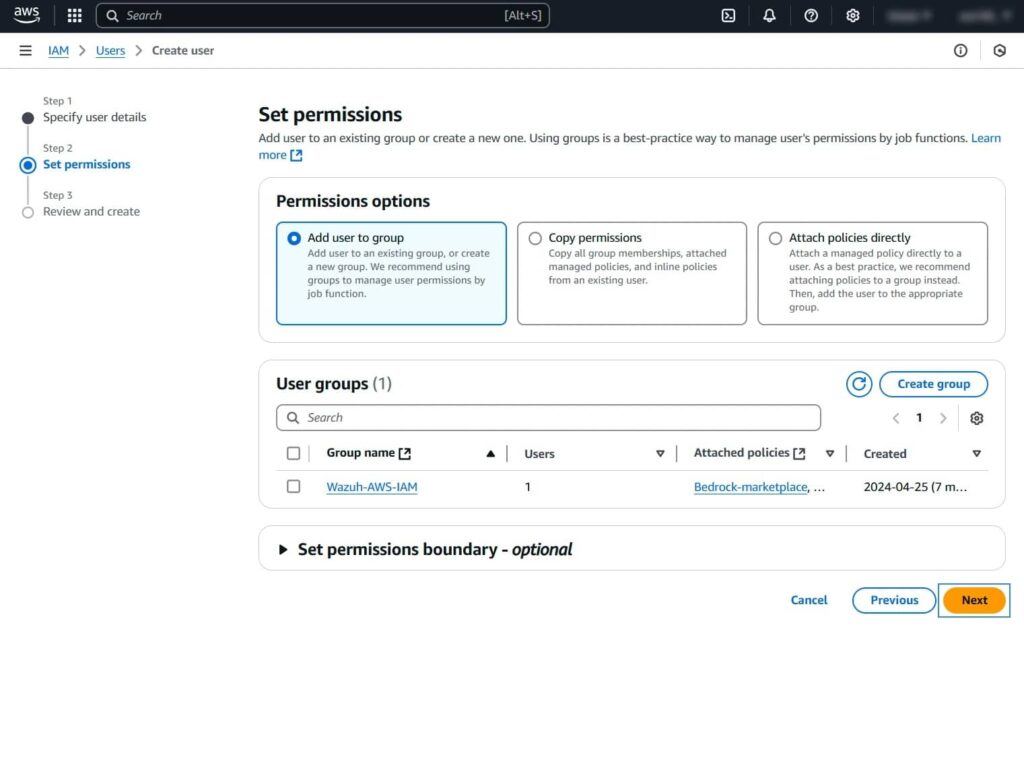Sort by the Group name column arrow

490,453
